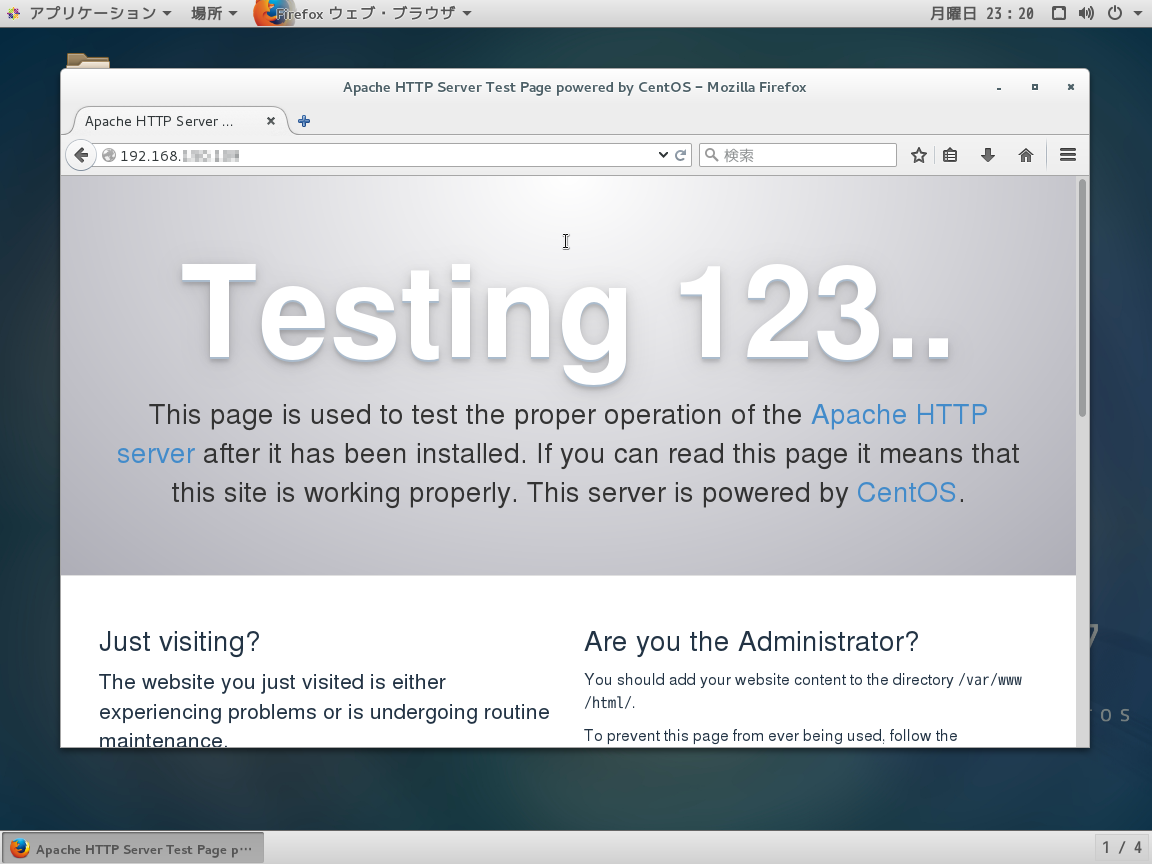Select the Apache HTTP Server tab

176,121
